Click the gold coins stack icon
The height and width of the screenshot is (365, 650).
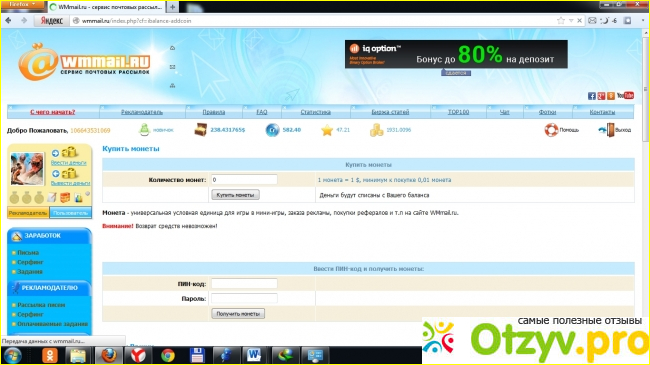point(376,130)
